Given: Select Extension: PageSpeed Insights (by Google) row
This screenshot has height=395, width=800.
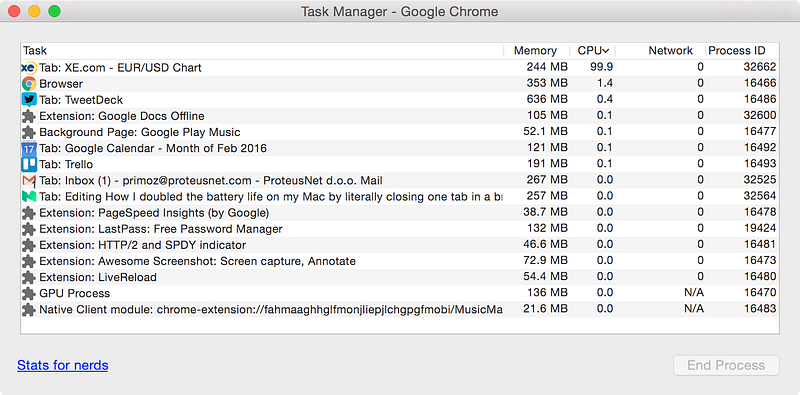Looking at the screenshot, I should click(399, 213).
